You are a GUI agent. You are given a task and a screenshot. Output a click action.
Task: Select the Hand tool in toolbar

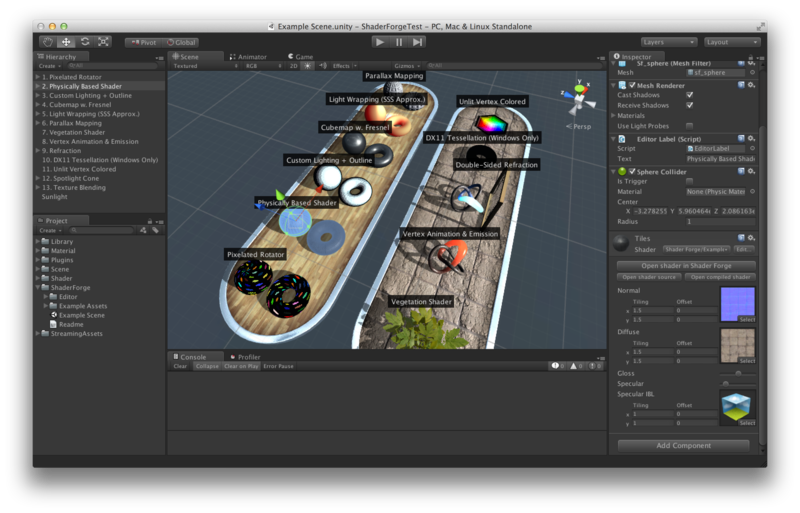pos(48,42)
